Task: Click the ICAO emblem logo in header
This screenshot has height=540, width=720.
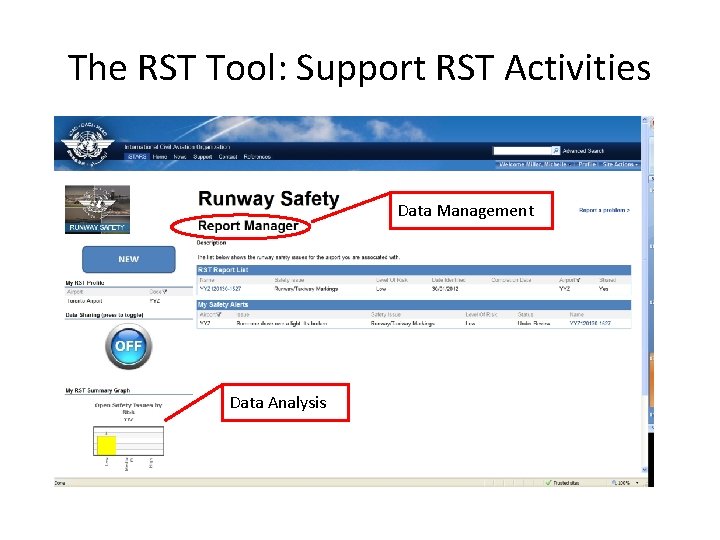Action: point(87,144)
